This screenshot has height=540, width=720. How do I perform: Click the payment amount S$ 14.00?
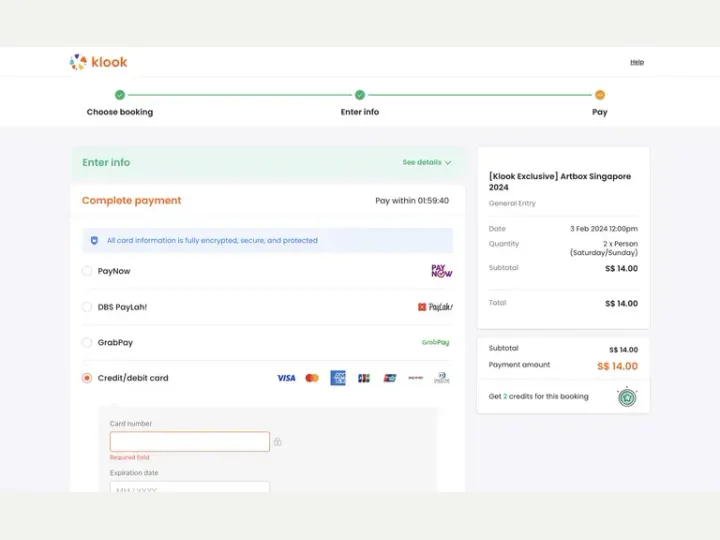[617, 366]
